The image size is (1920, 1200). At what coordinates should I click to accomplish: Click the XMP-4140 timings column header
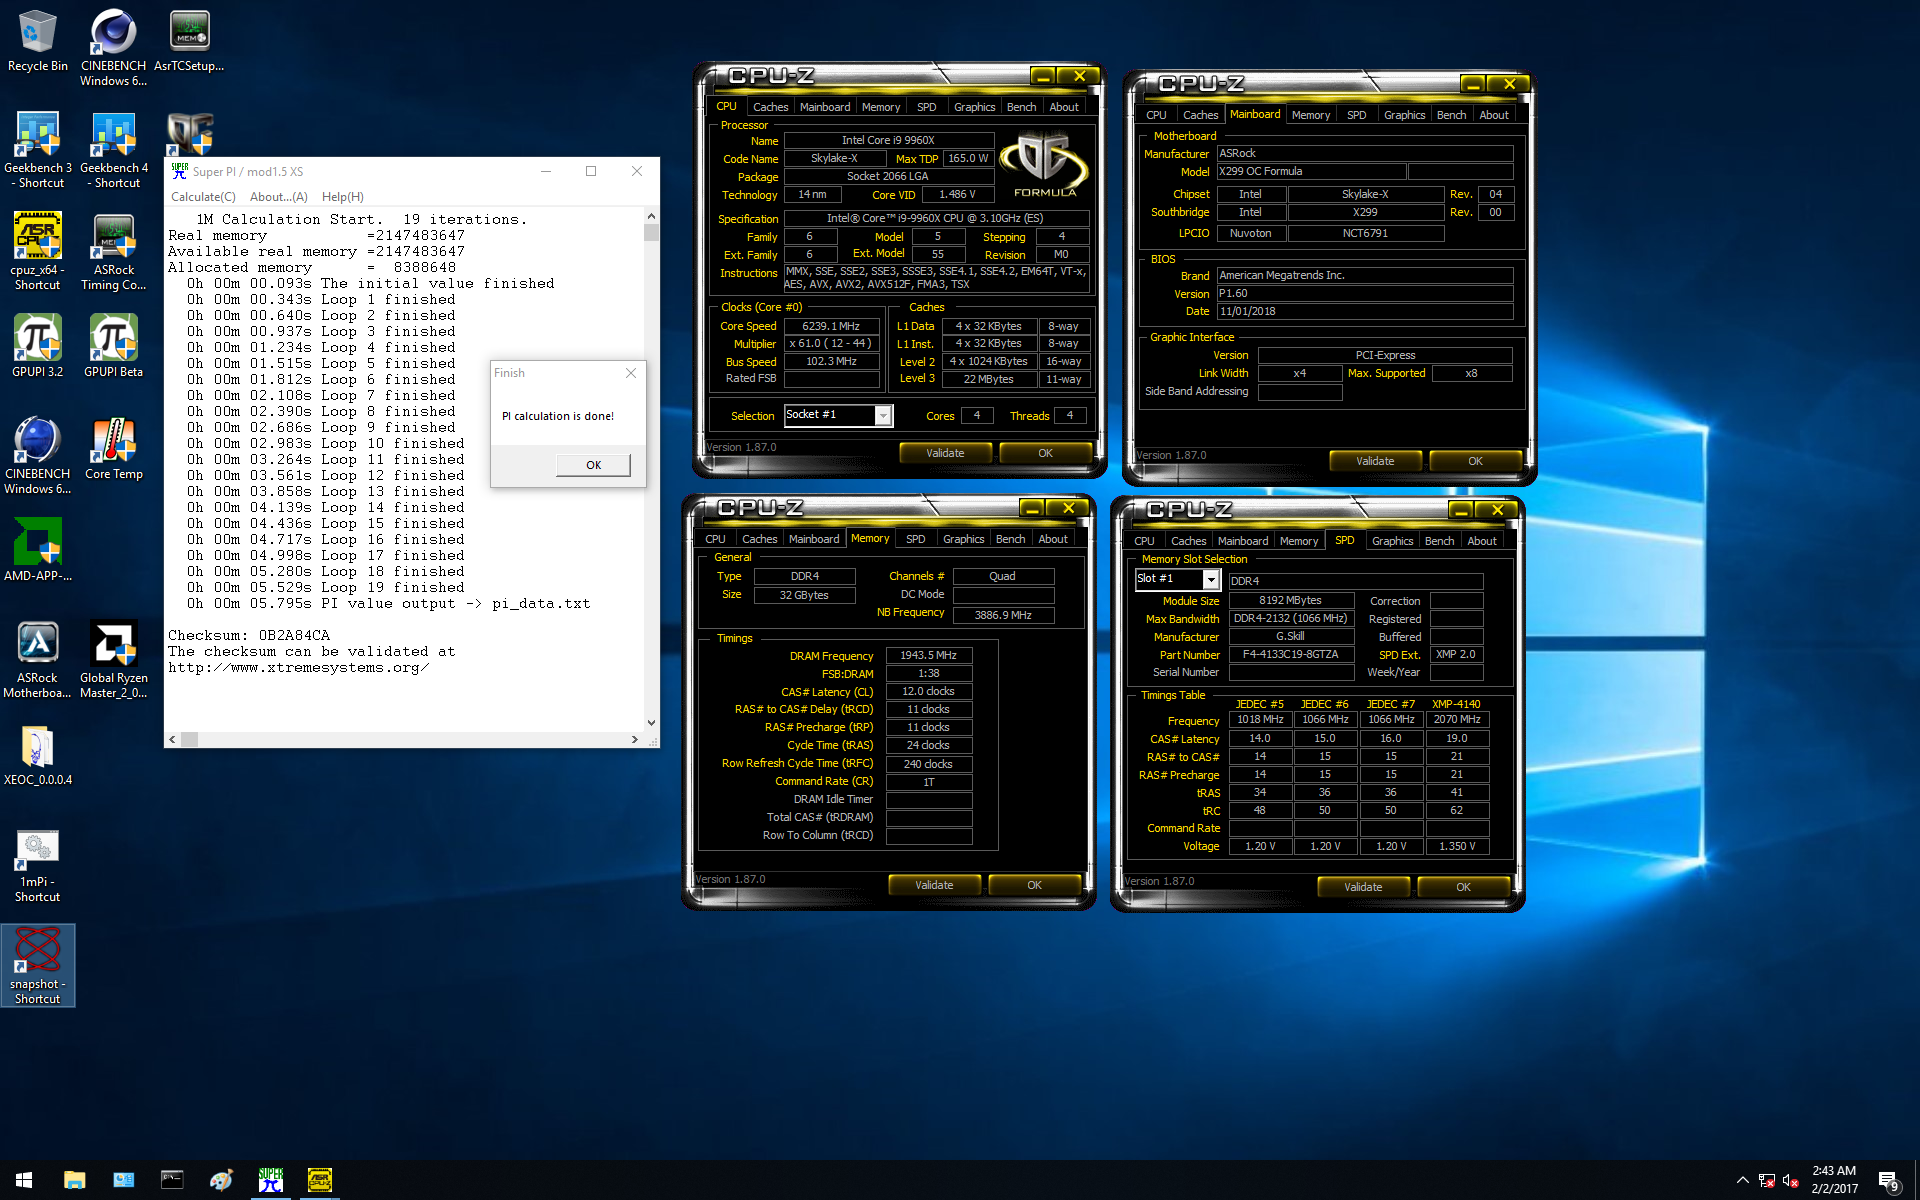1456,704
